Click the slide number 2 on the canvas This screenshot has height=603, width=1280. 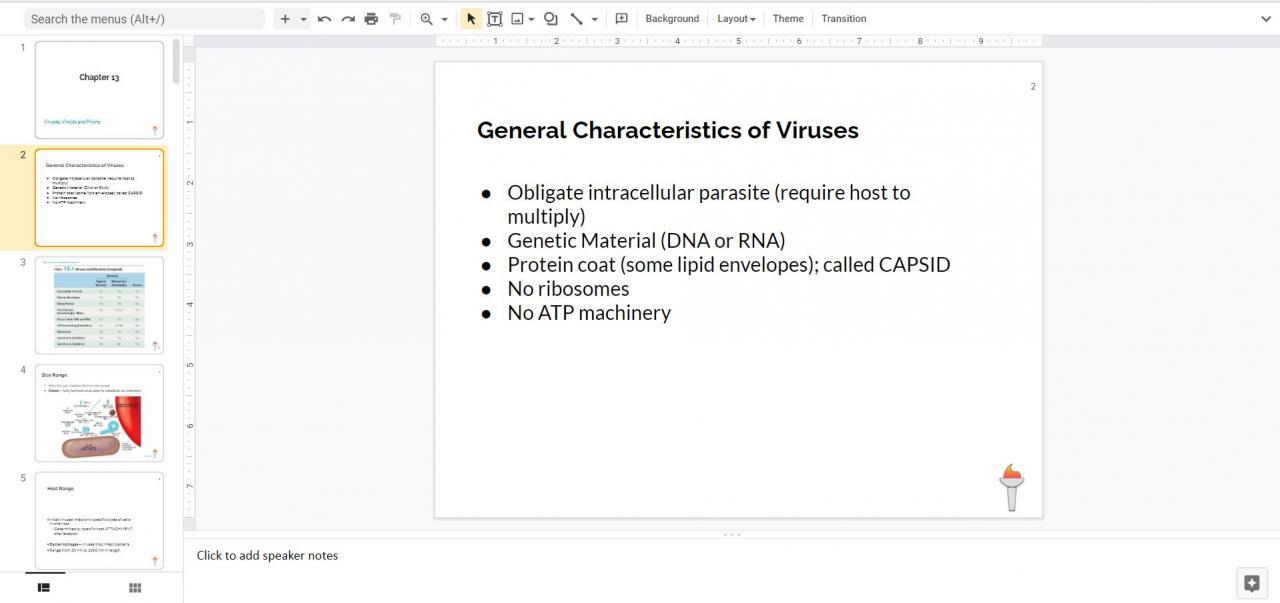coord(1033,86)
